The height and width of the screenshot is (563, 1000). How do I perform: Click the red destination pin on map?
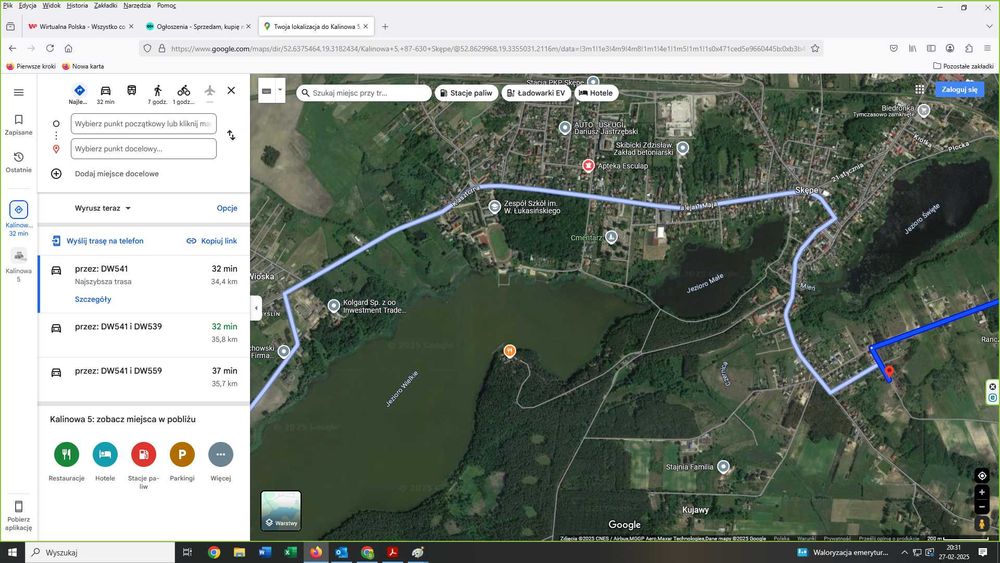click(x=889, y=372)
